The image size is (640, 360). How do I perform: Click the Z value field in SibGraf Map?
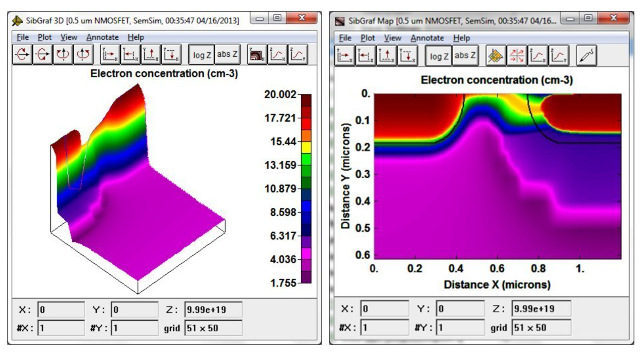pyautogui.click(x=541, y=309)
